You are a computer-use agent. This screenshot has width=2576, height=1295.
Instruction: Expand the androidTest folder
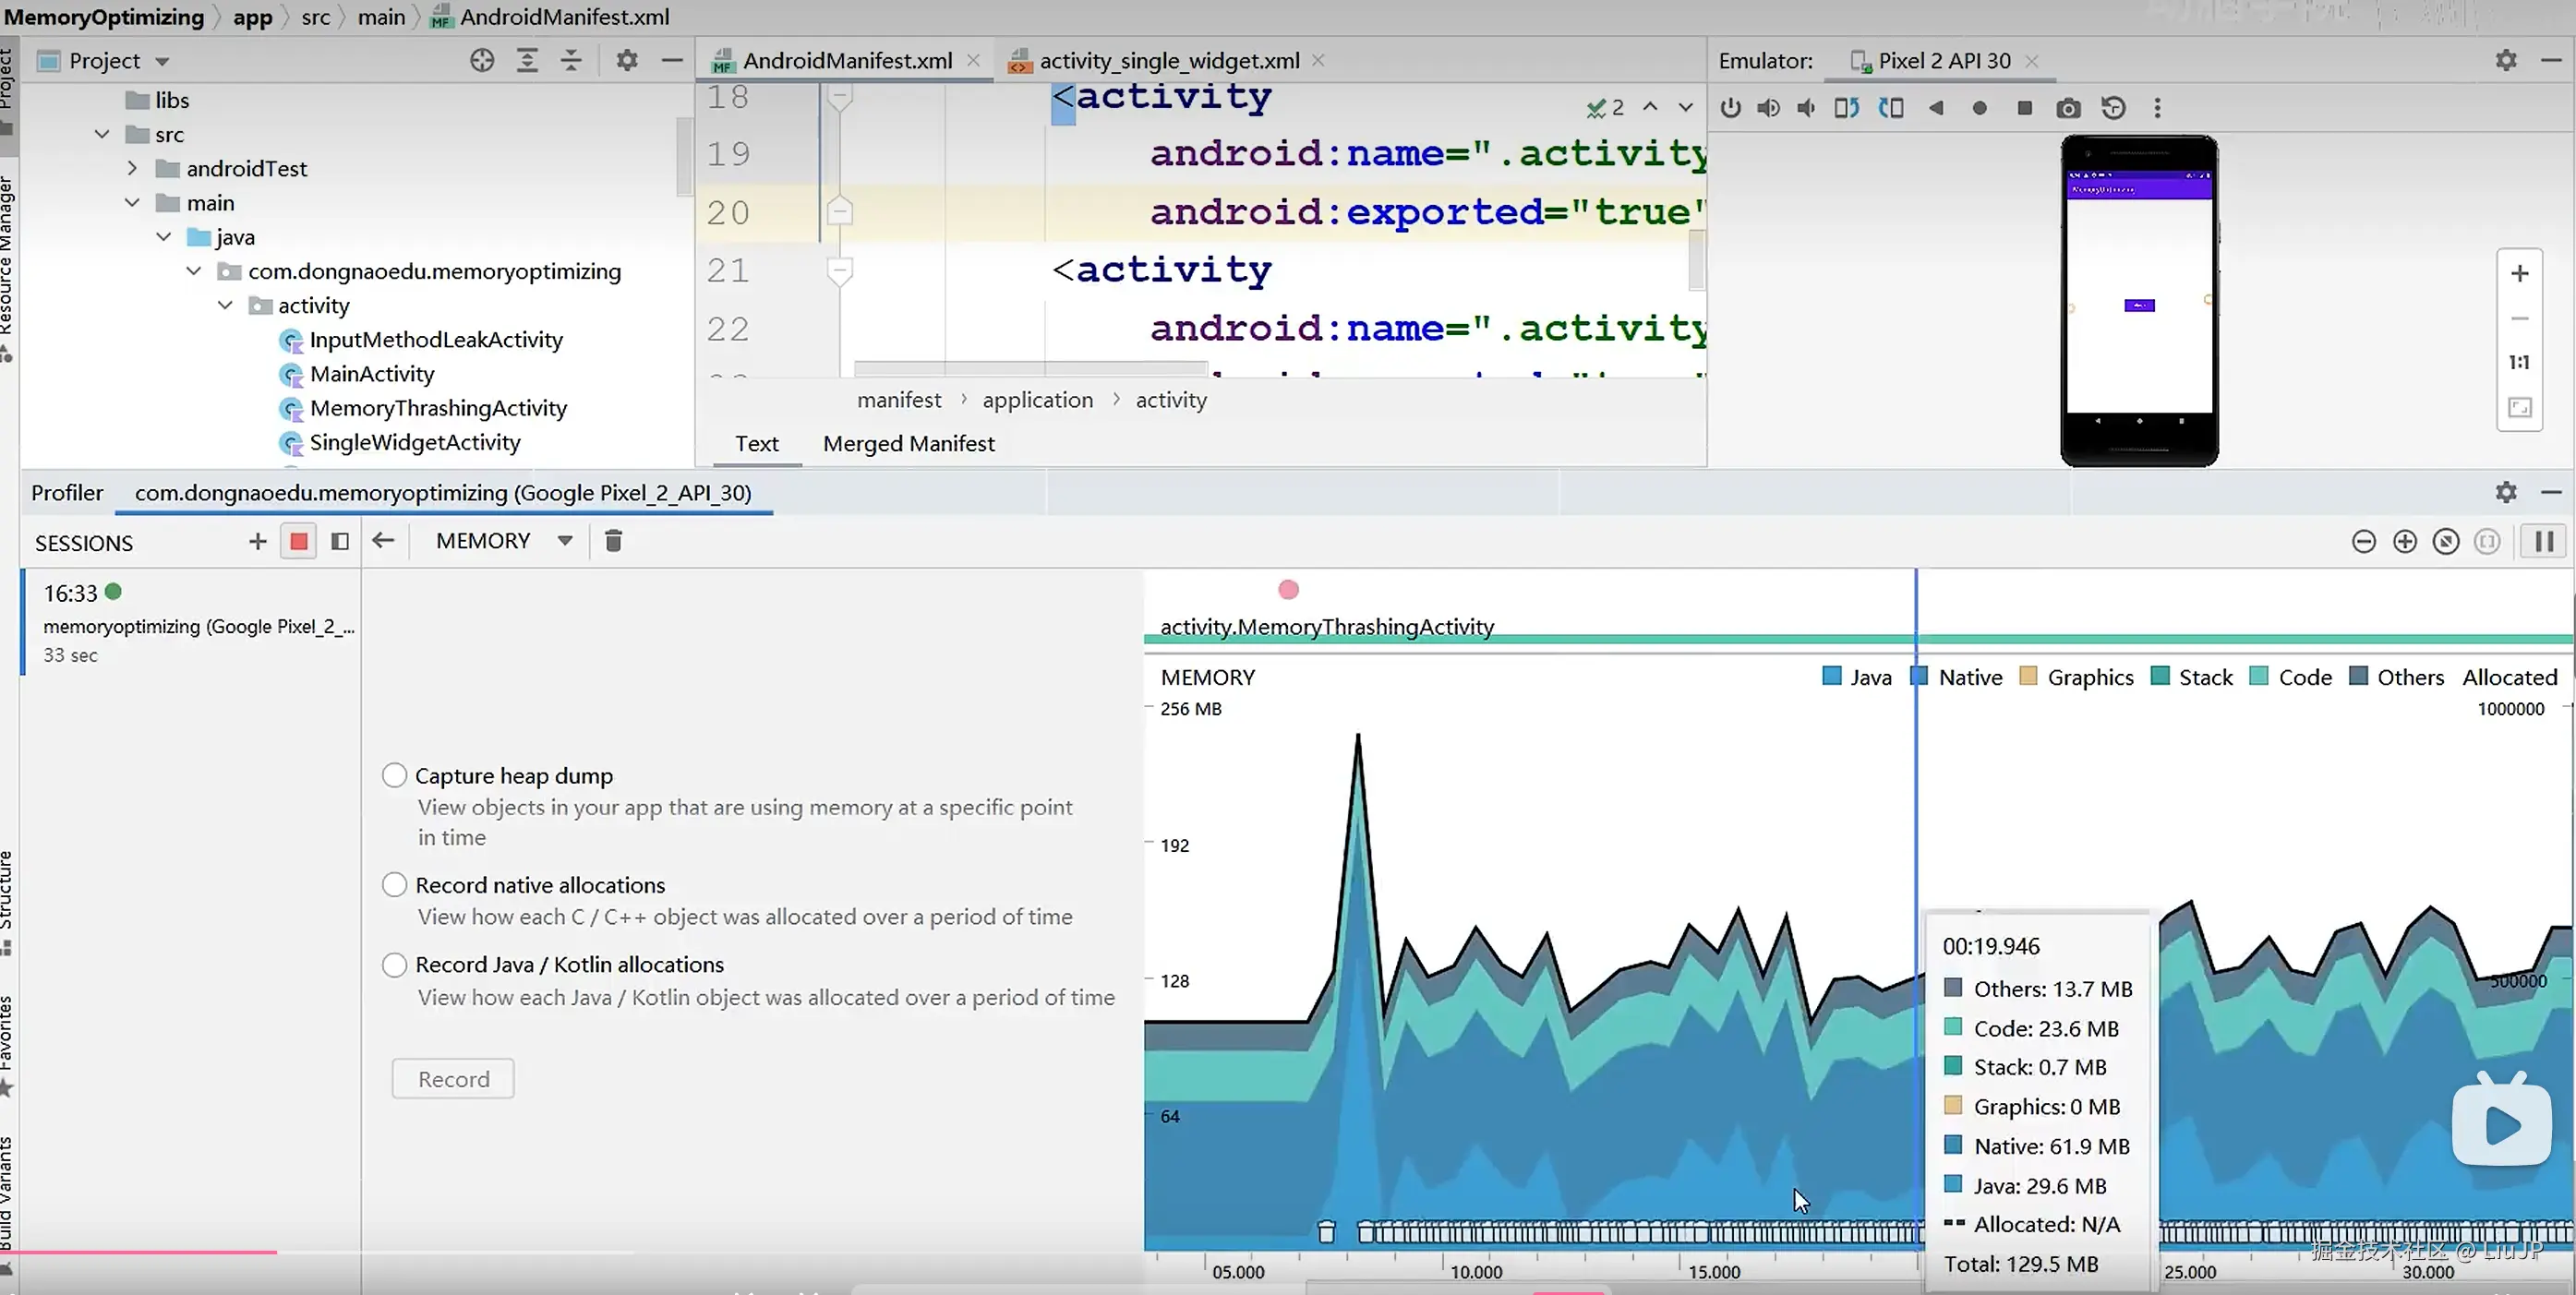132,168
